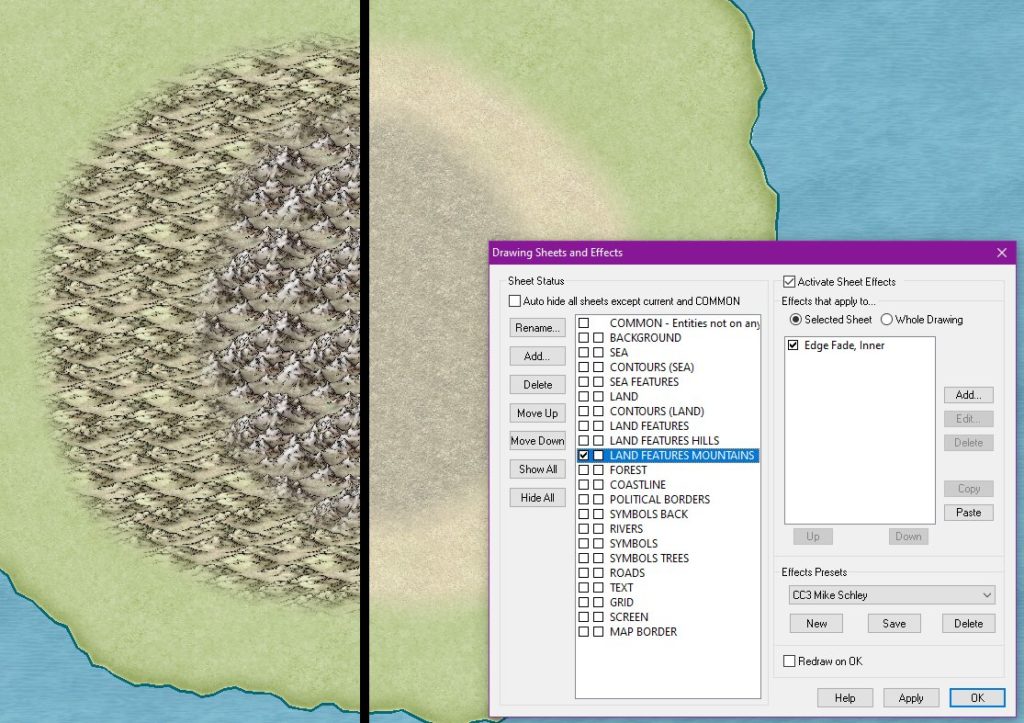Check the Redraw on OK option

pos(789,661)
